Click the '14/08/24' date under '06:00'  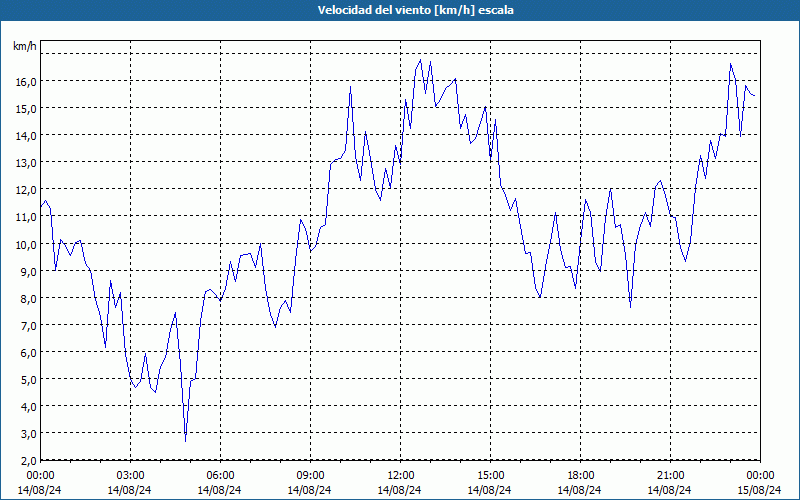(x=220, y=490)
